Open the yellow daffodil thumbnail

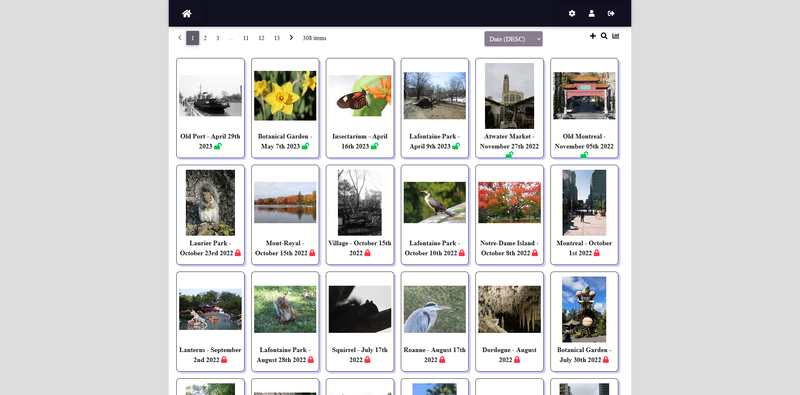pos(285,95)
